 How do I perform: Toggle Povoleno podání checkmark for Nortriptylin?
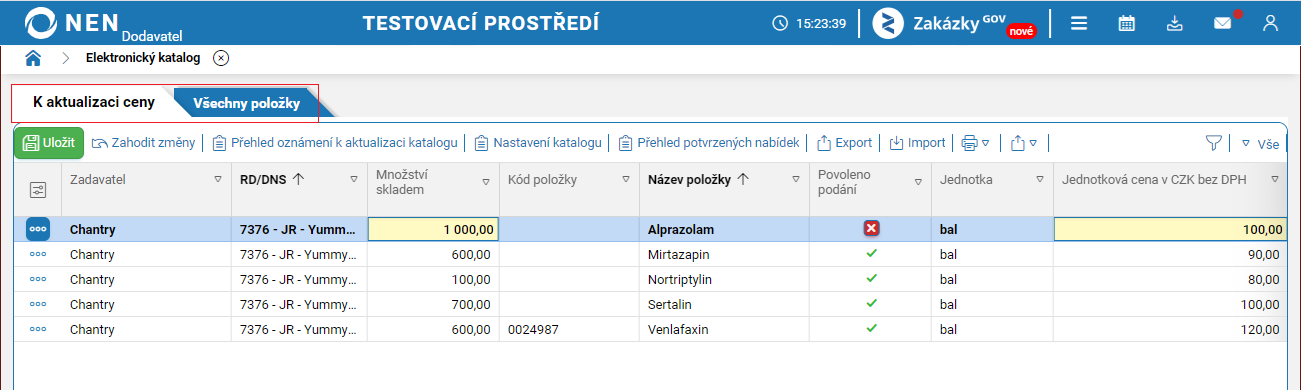point(871,278)
